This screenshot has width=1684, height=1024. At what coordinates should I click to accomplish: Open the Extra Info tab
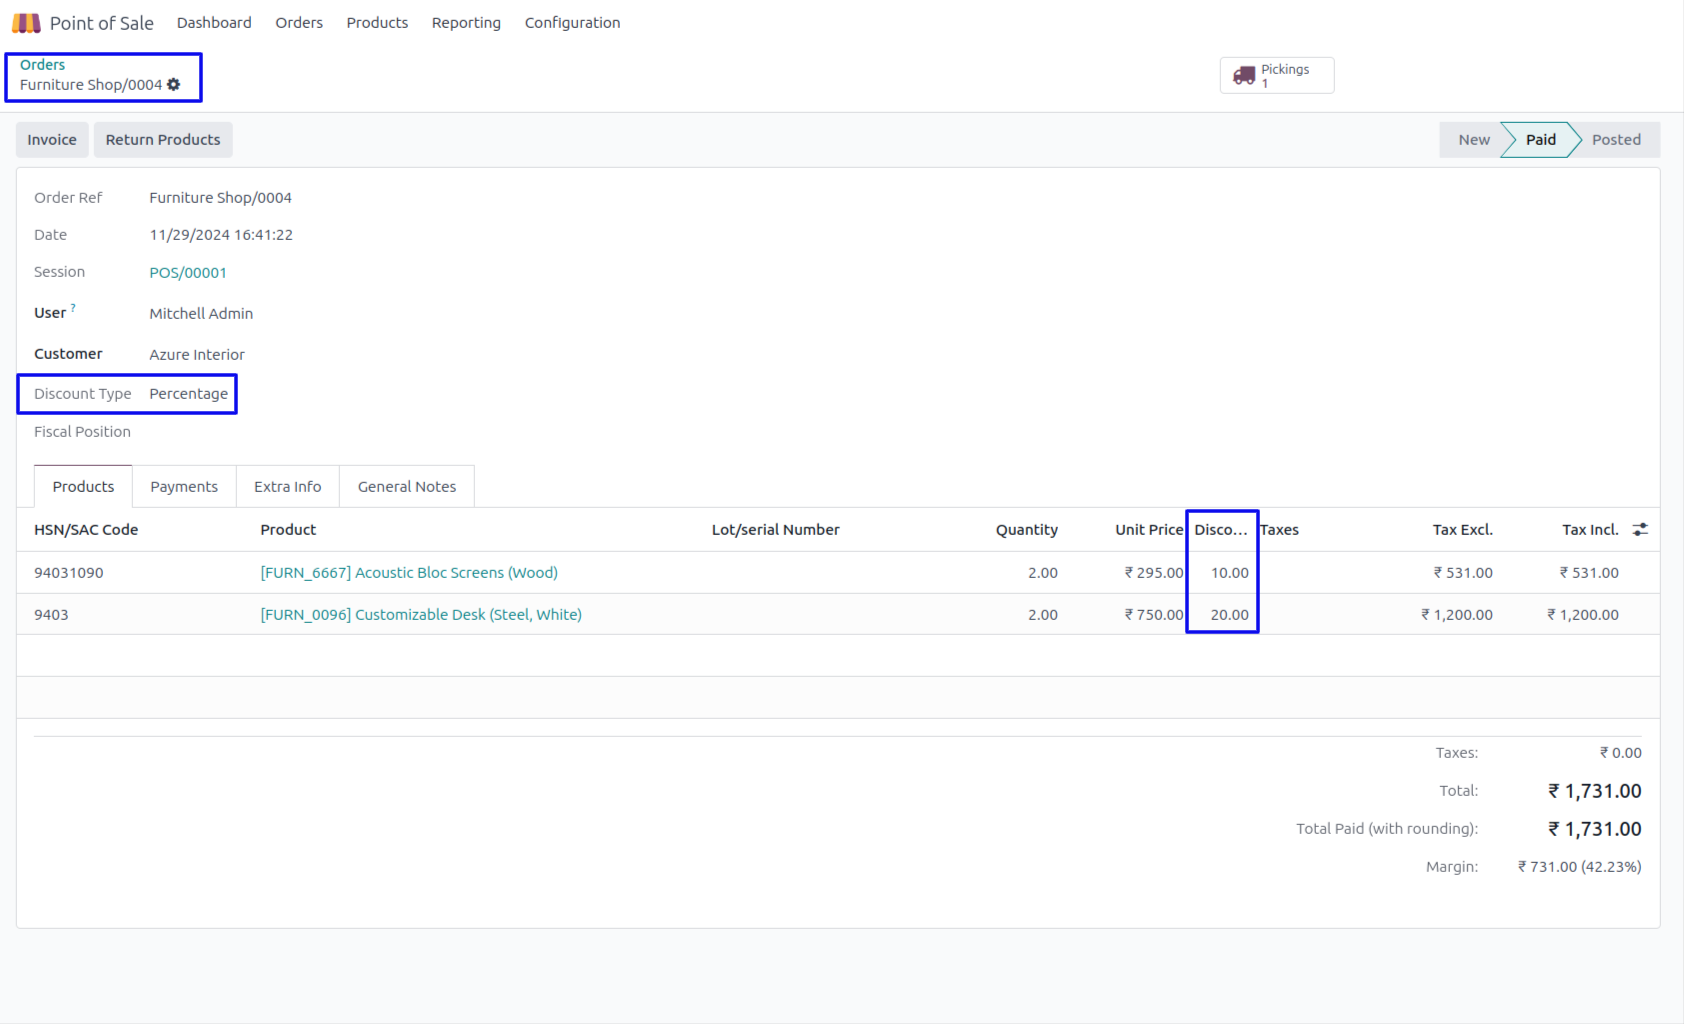tap(287, 487)
